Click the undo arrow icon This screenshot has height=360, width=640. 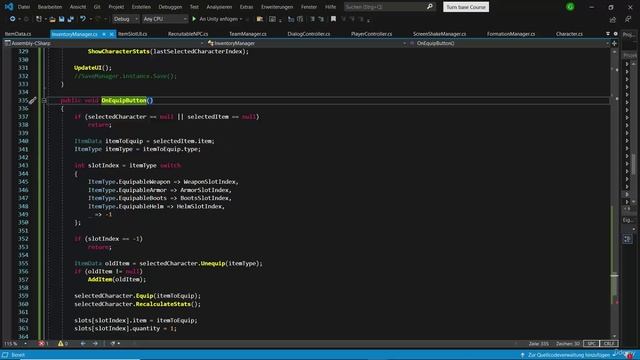click(x=83, y=19)
